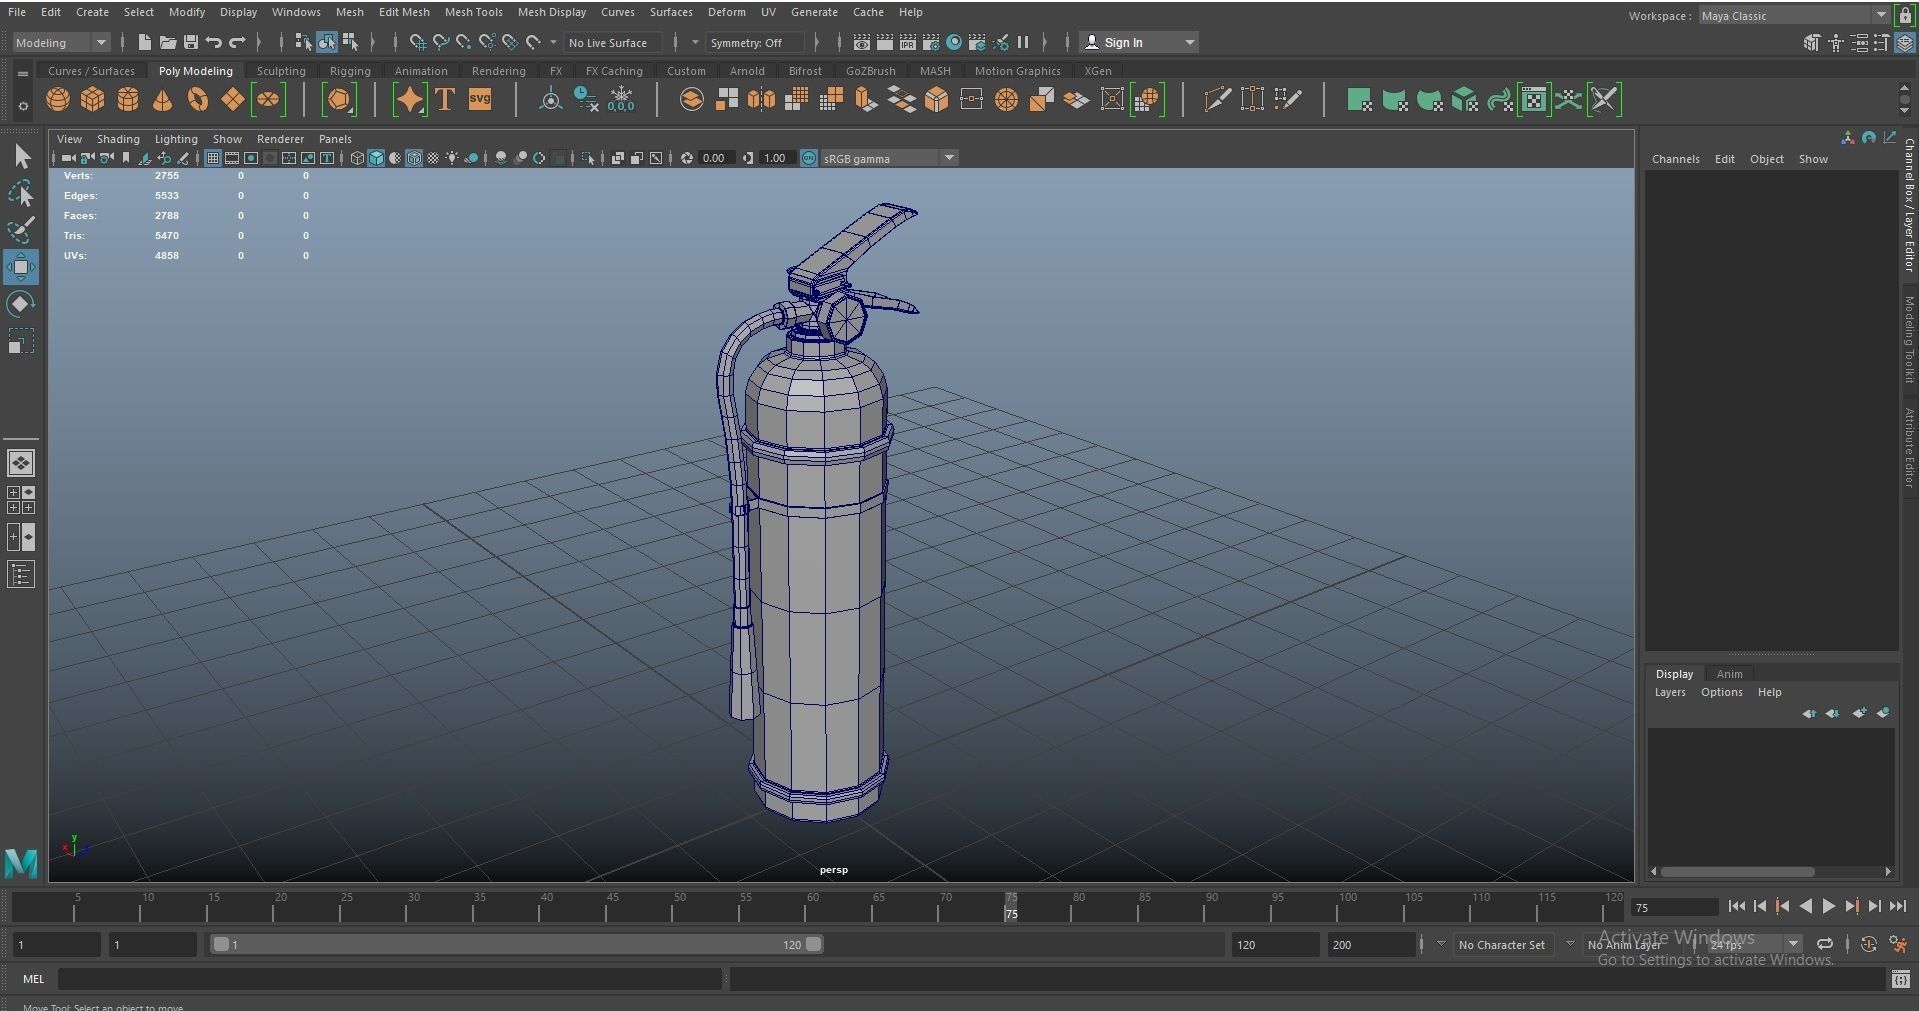The width and height of the screenshot is (1919, 1011).
Task: Create a polygon sphere from the shelf
Action: click(x=58, y=100)
